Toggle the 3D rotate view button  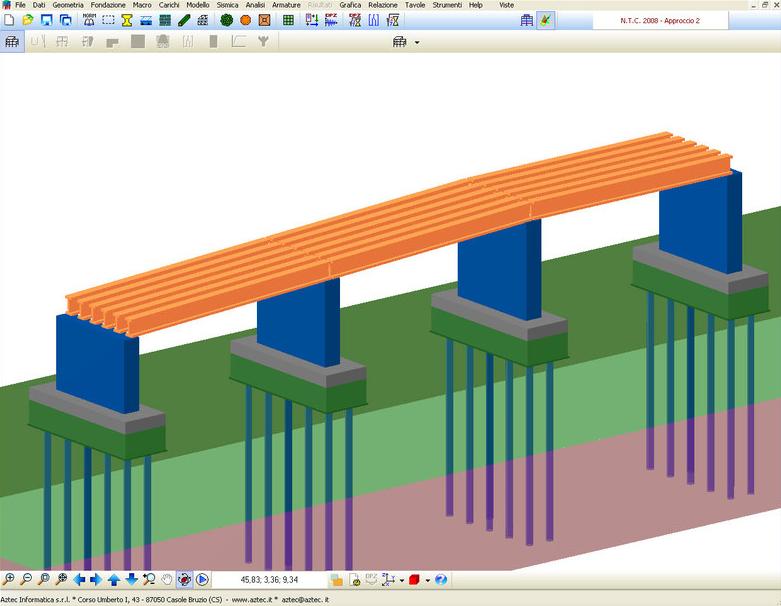pos(184,579)
